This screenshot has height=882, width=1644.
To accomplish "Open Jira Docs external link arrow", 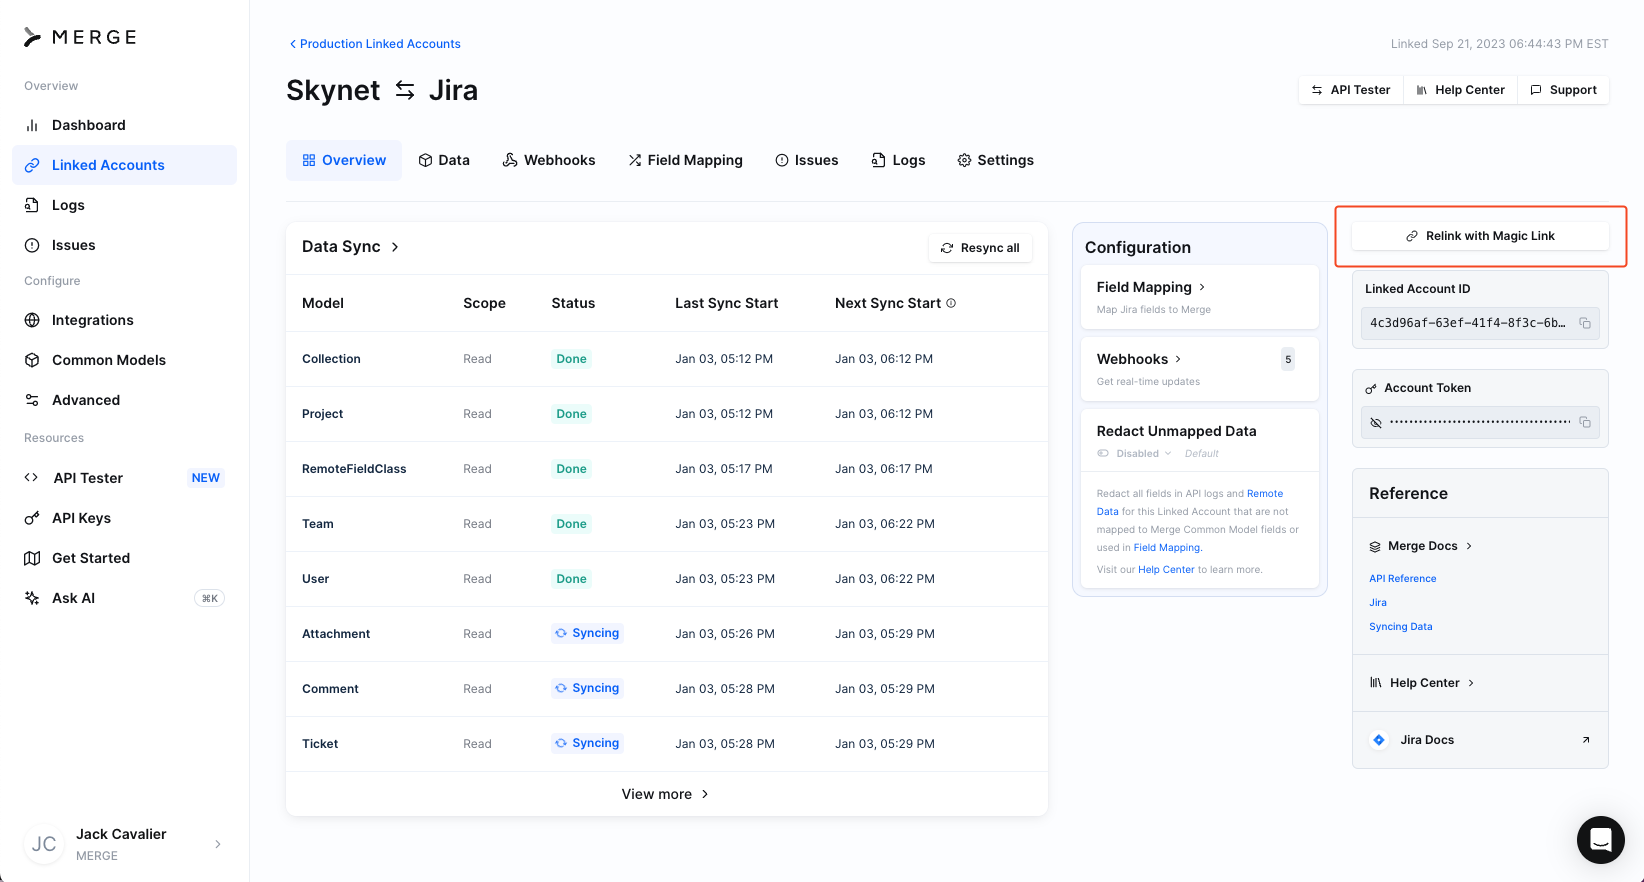I will pyautogui.click(x=1586, y=740).
